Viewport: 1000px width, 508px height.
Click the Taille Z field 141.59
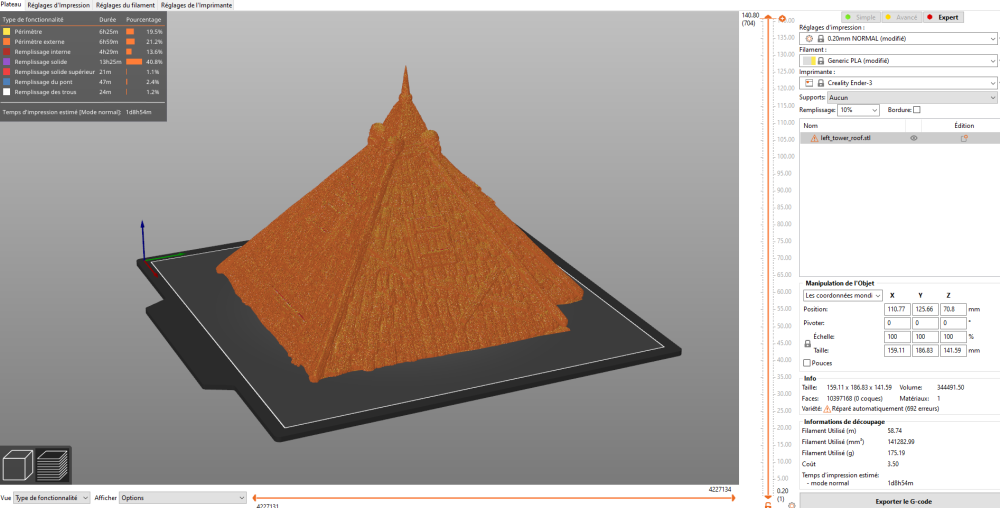tap(953, 351)
